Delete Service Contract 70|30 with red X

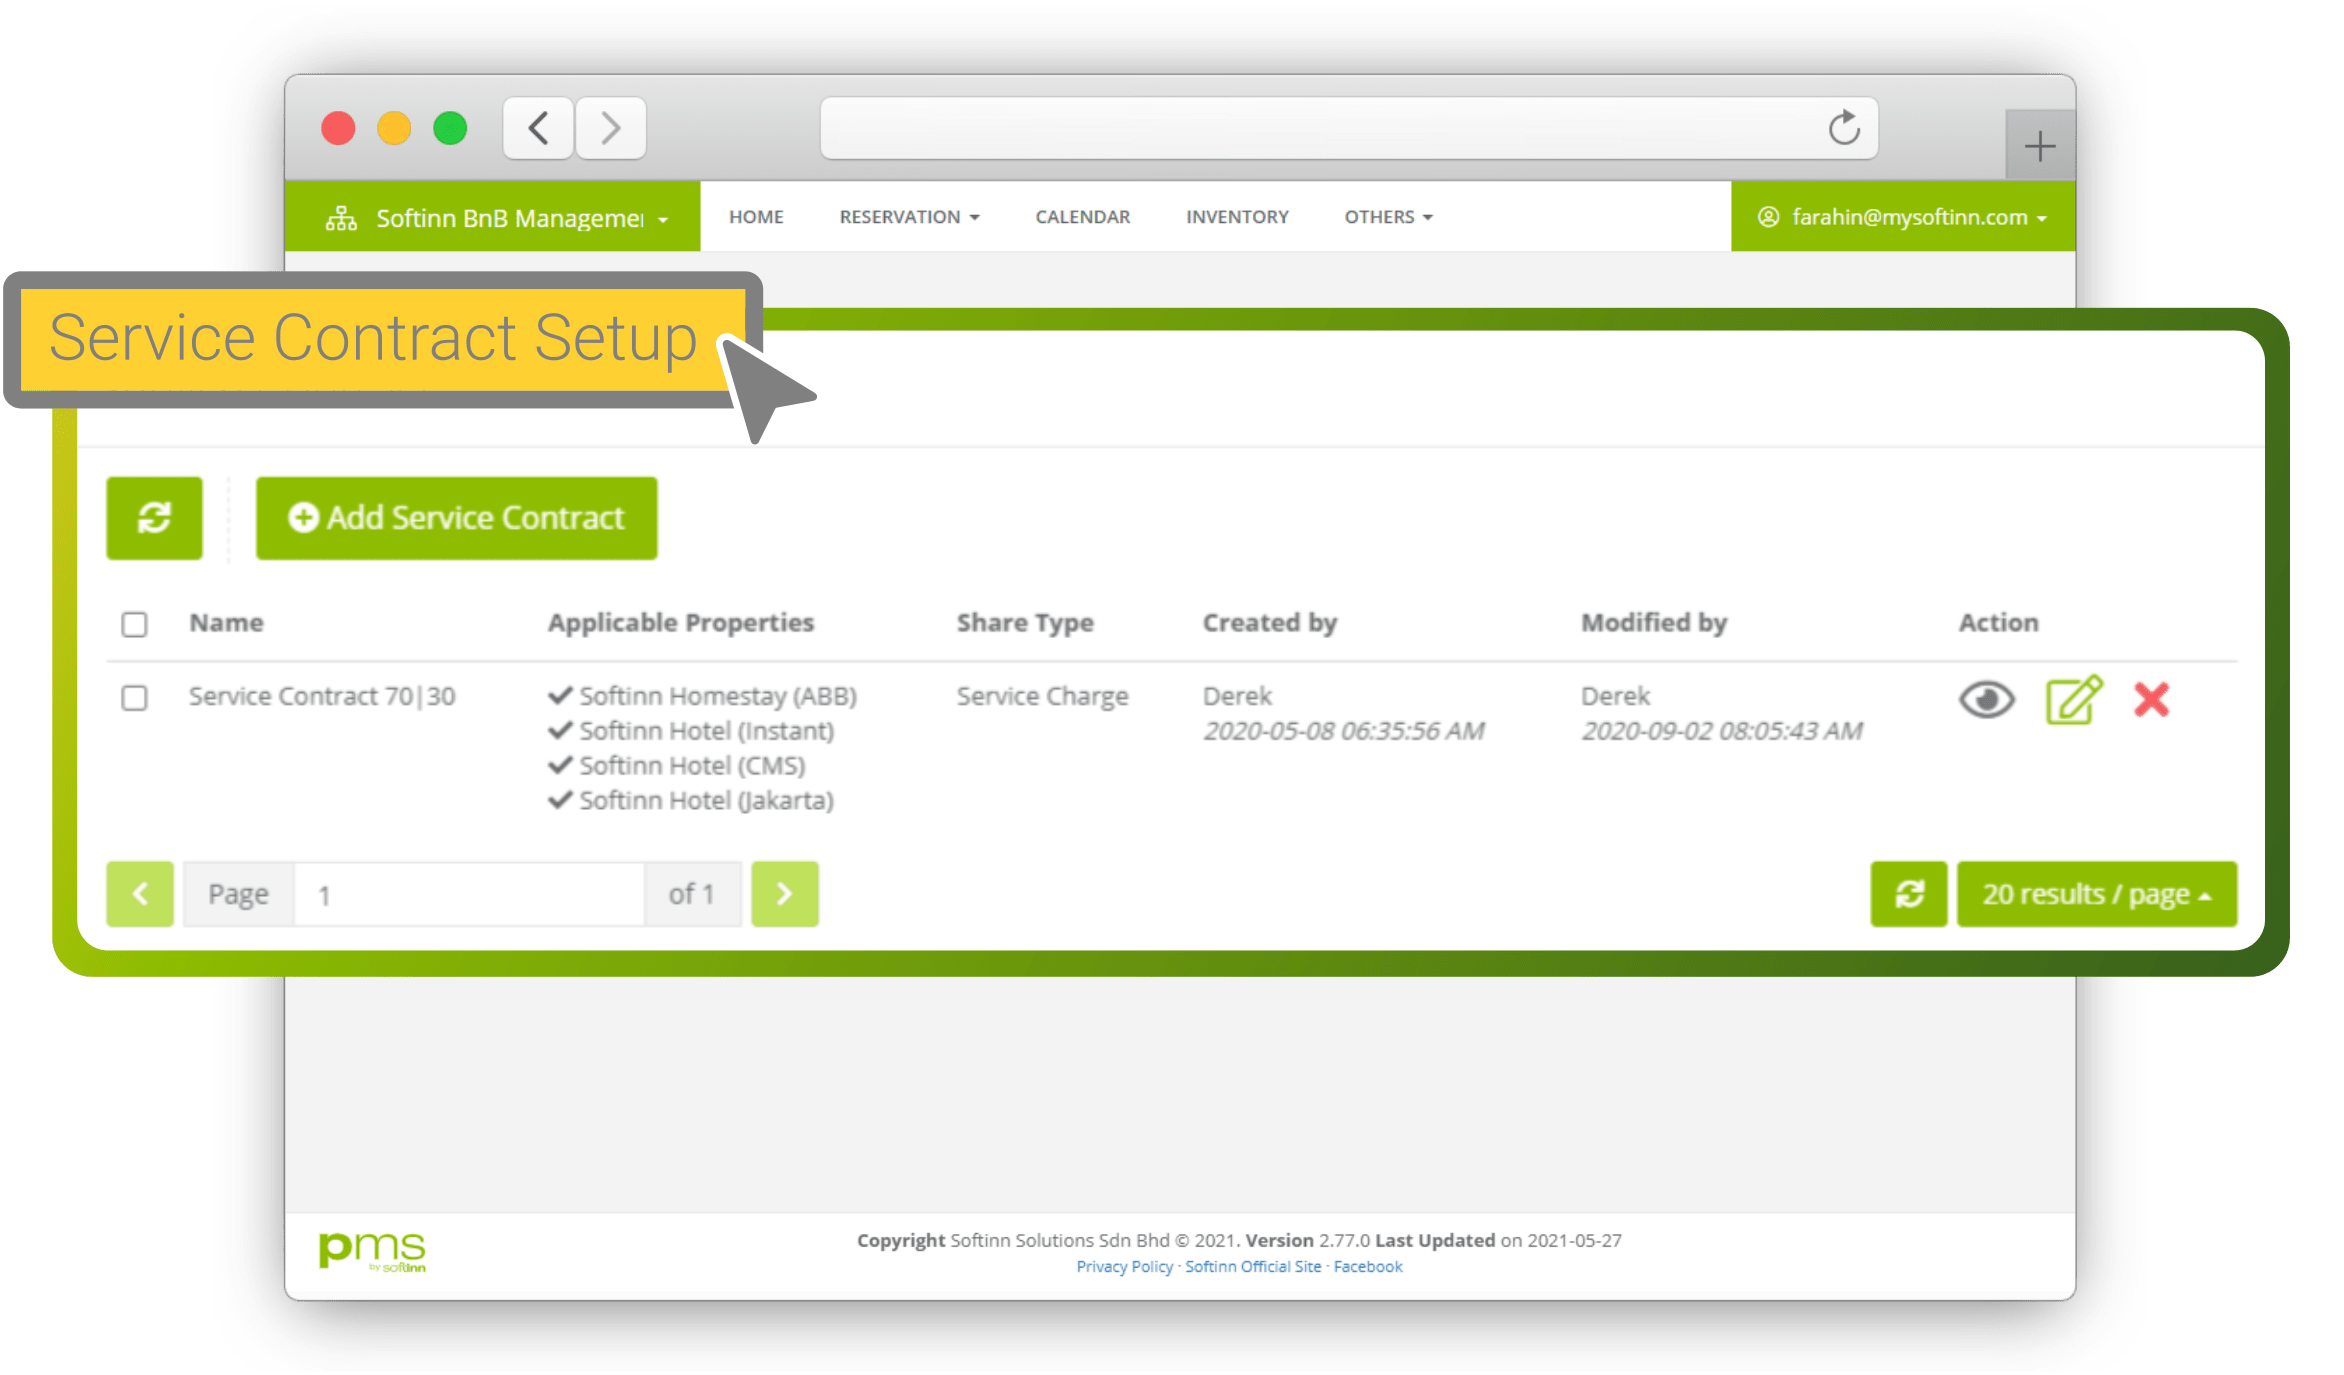(x=2151, y=699)
